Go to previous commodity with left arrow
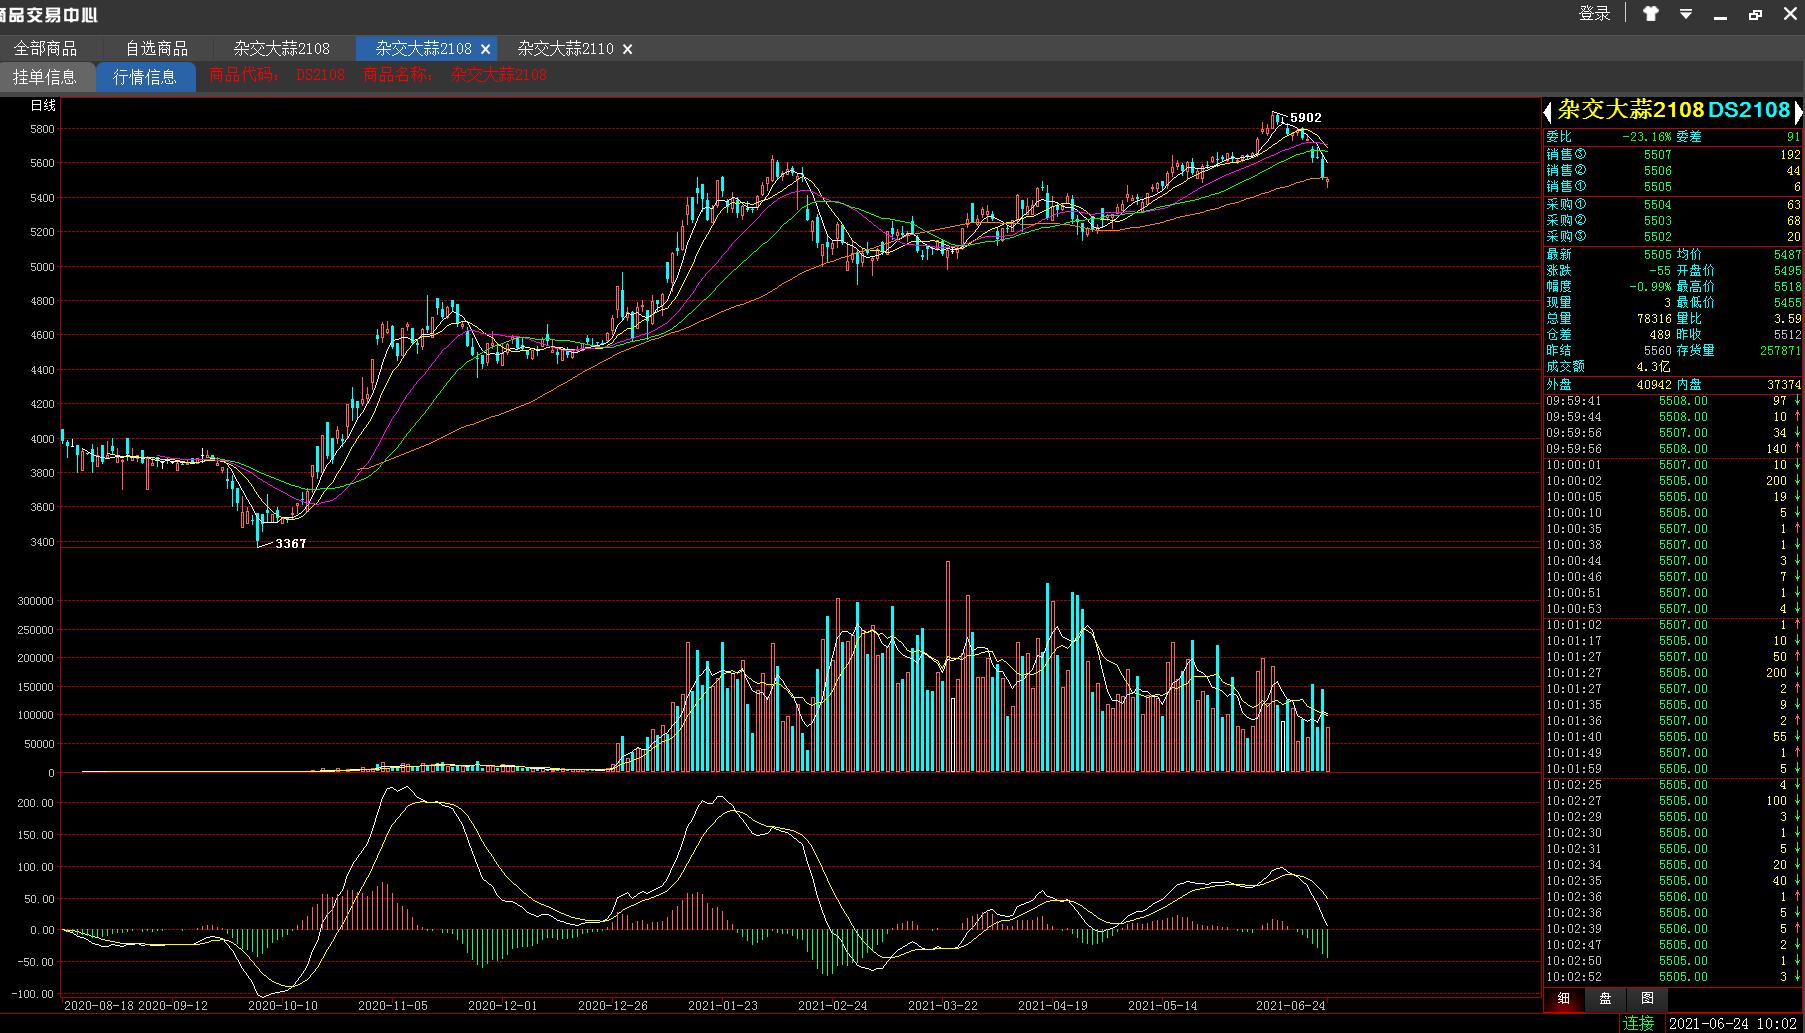The width and height of the screenshot is (1805, 1033). 1548,111
